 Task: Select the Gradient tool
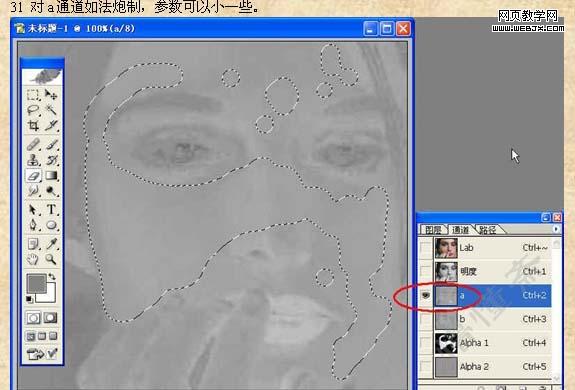[51, 176]
